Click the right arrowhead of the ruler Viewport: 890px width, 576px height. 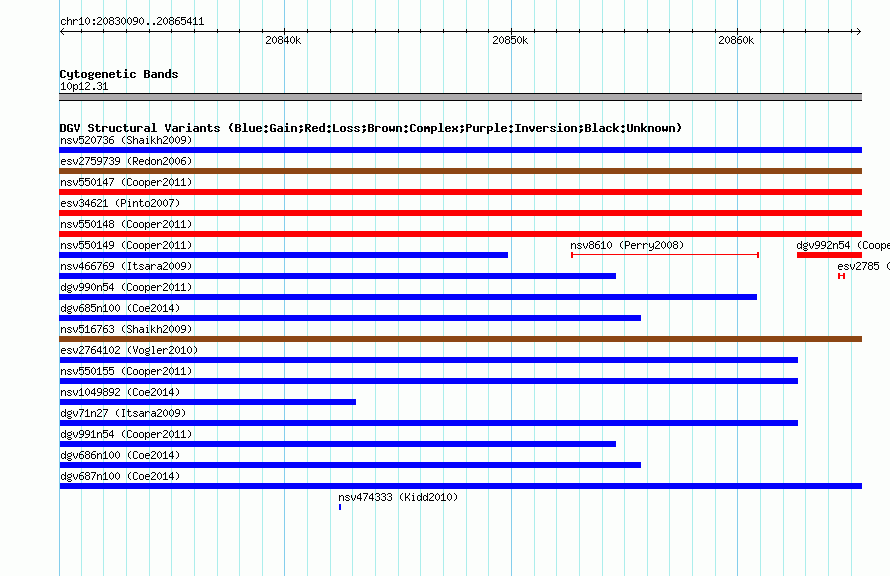click(x=858, y=31)
